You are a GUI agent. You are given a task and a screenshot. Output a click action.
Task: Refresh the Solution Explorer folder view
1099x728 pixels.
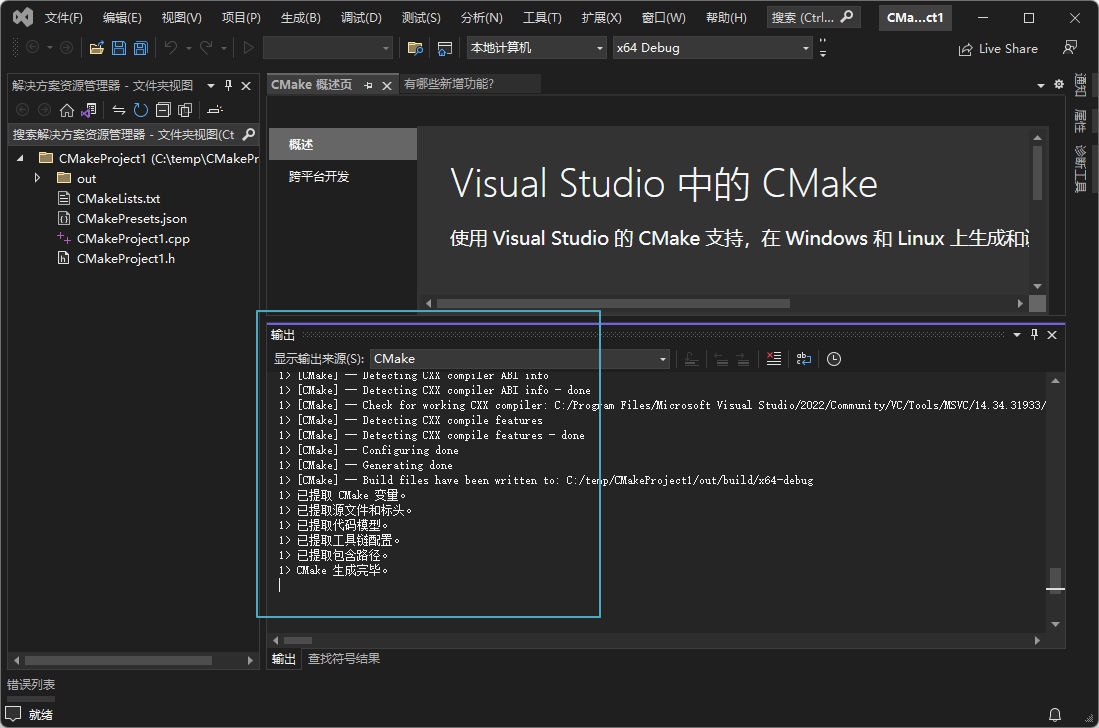140,110
